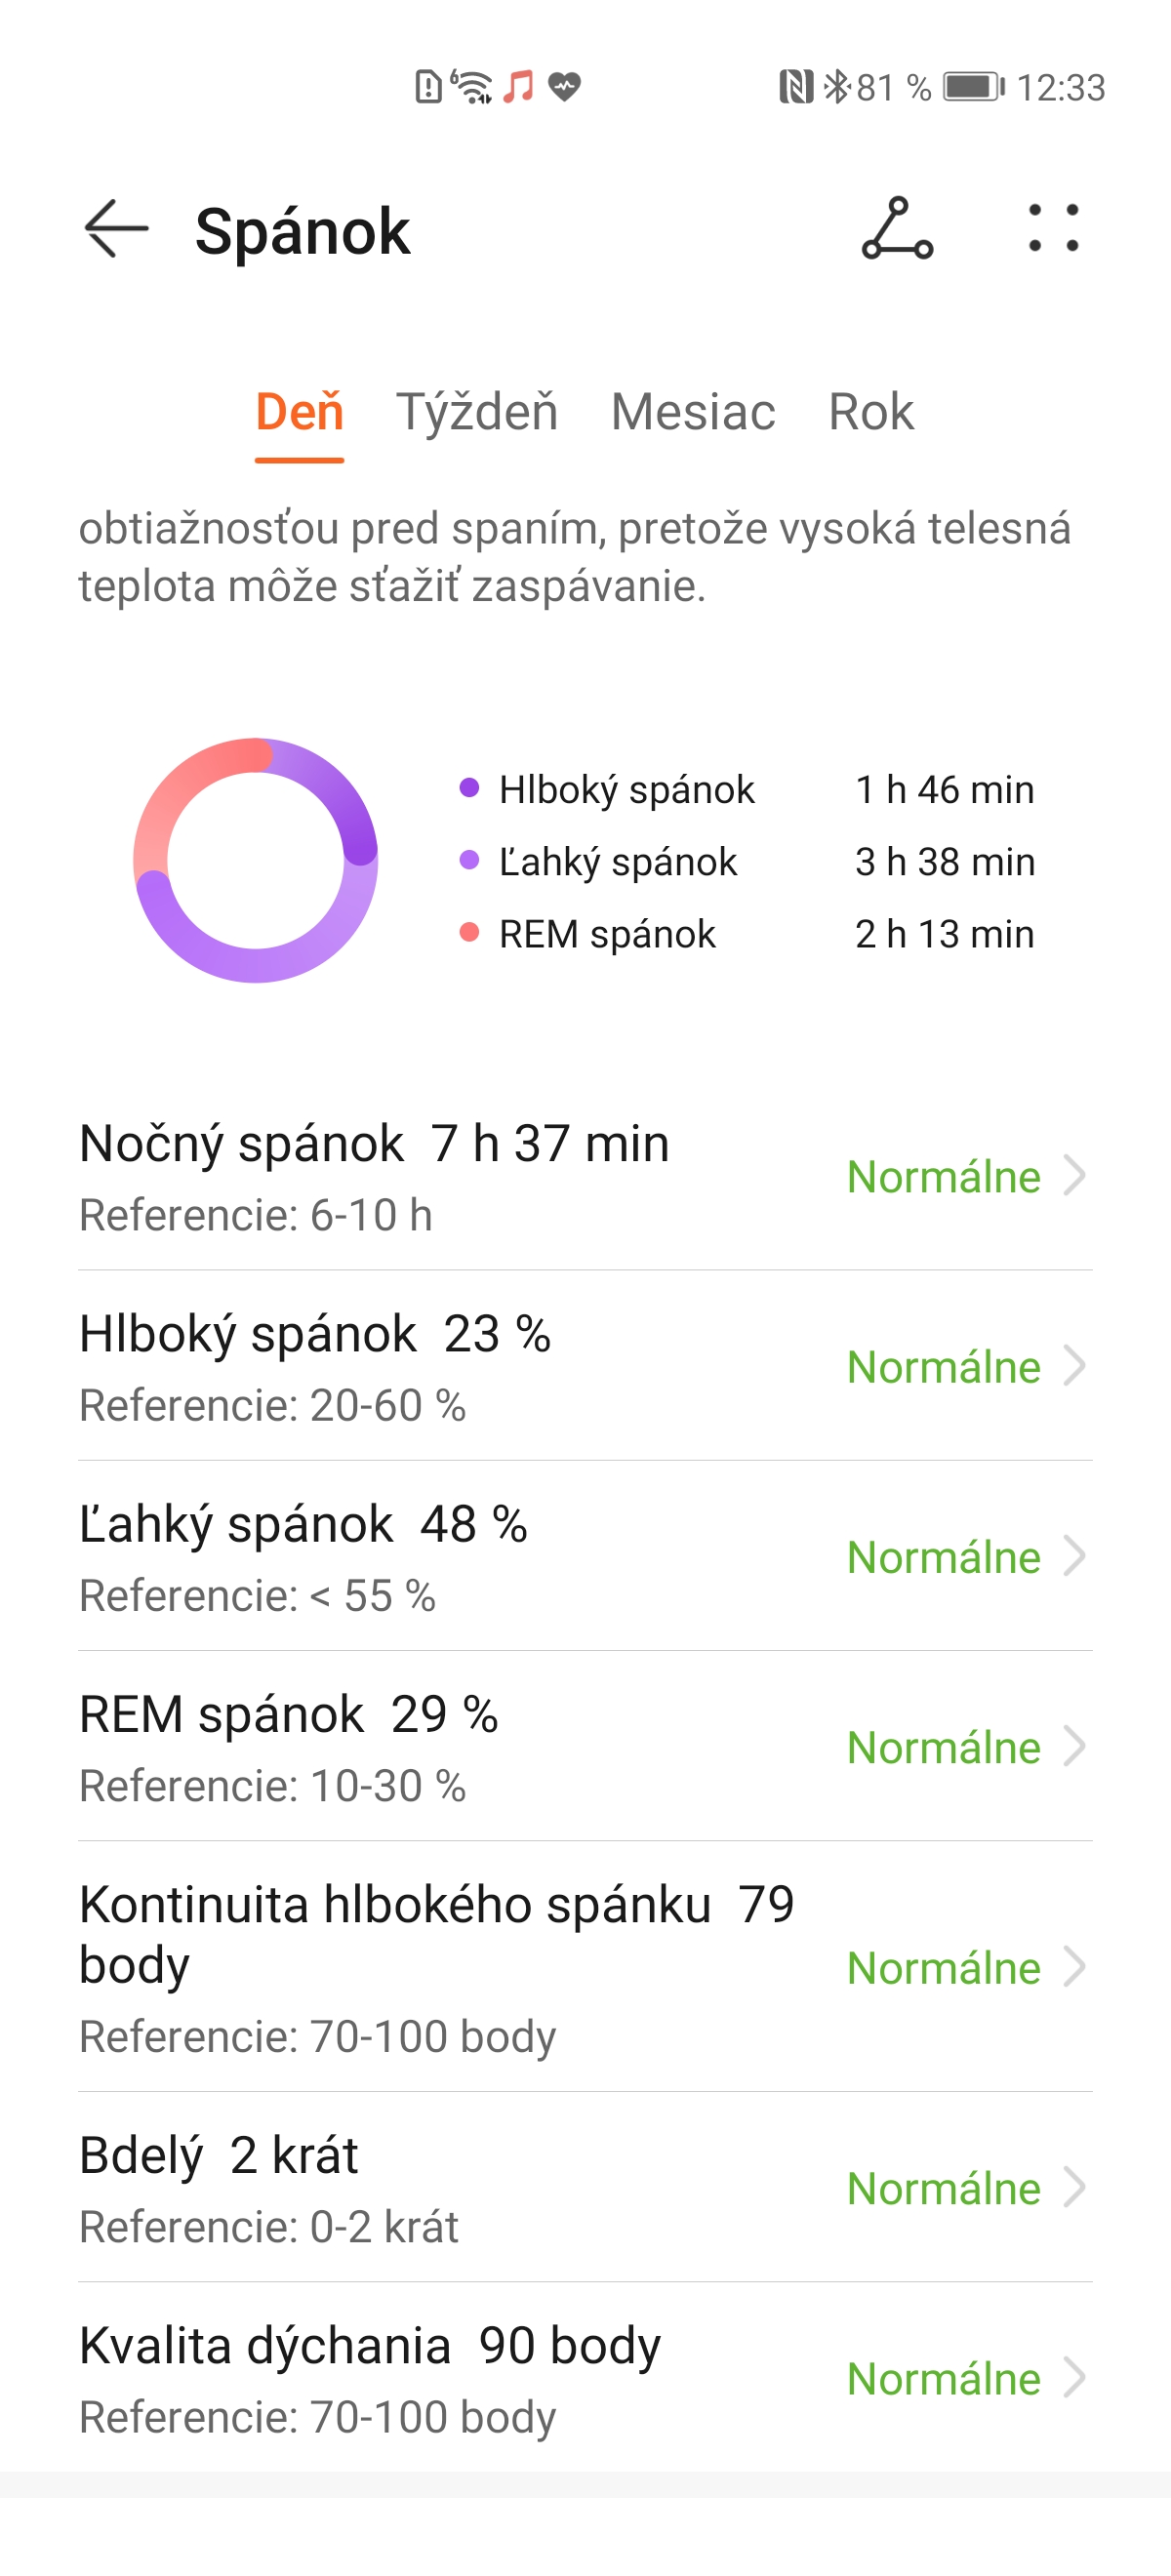Switch to the Týždeň tab

point(477,412)
